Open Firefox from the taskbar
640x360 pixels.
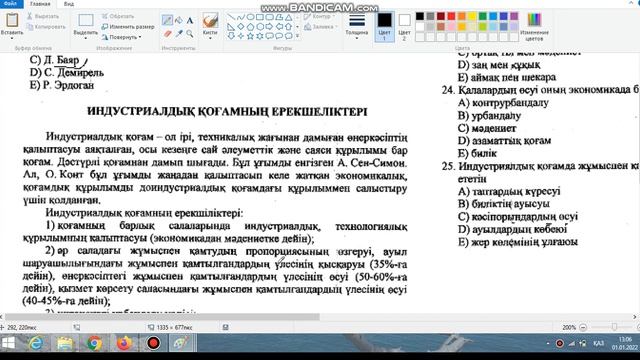(x=124, y=343)
